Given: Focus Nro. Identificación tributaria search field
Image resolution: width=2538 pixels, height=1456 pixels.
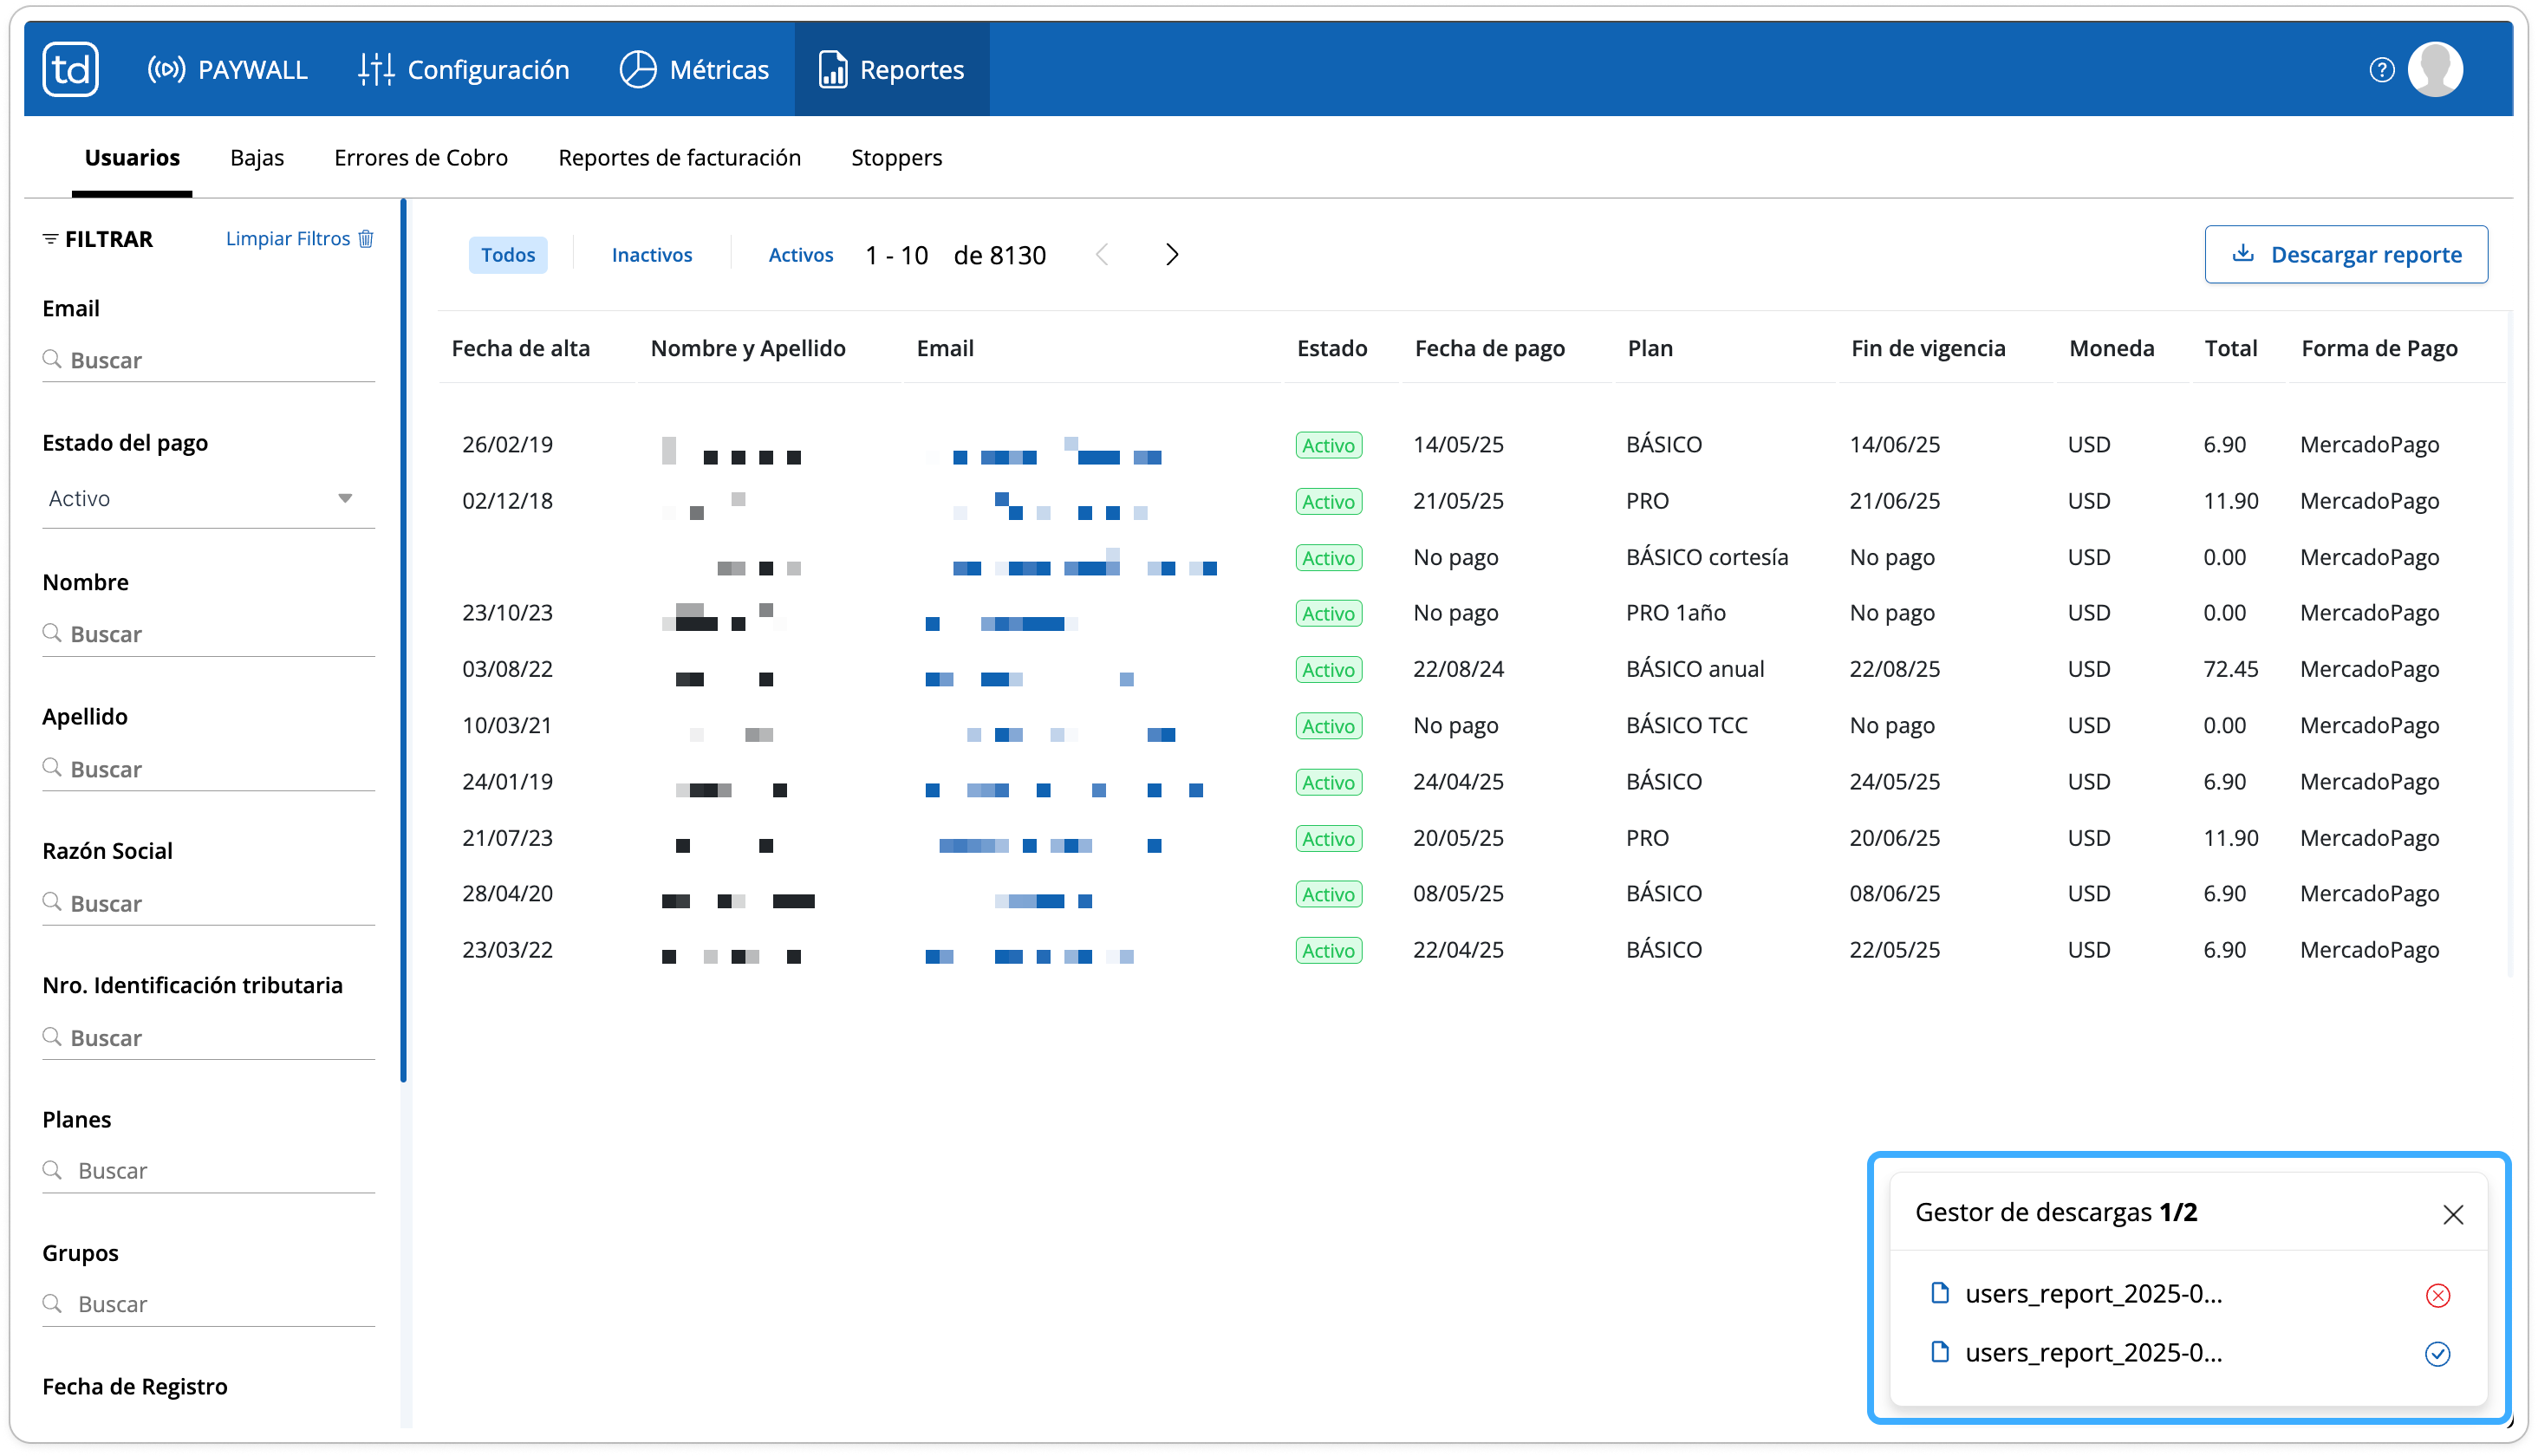Looking at the screenshot, I should coord(208,1038).
